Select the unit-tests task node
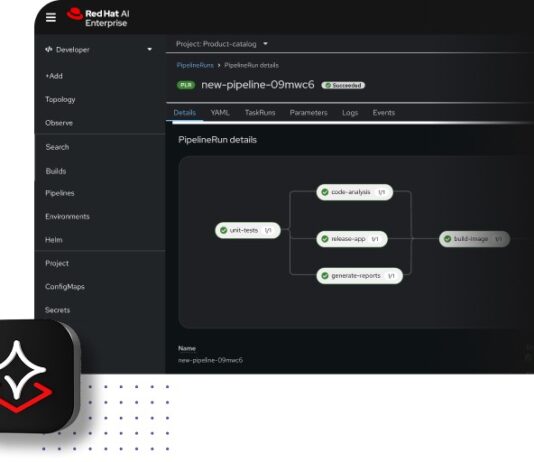 [248, 230]
